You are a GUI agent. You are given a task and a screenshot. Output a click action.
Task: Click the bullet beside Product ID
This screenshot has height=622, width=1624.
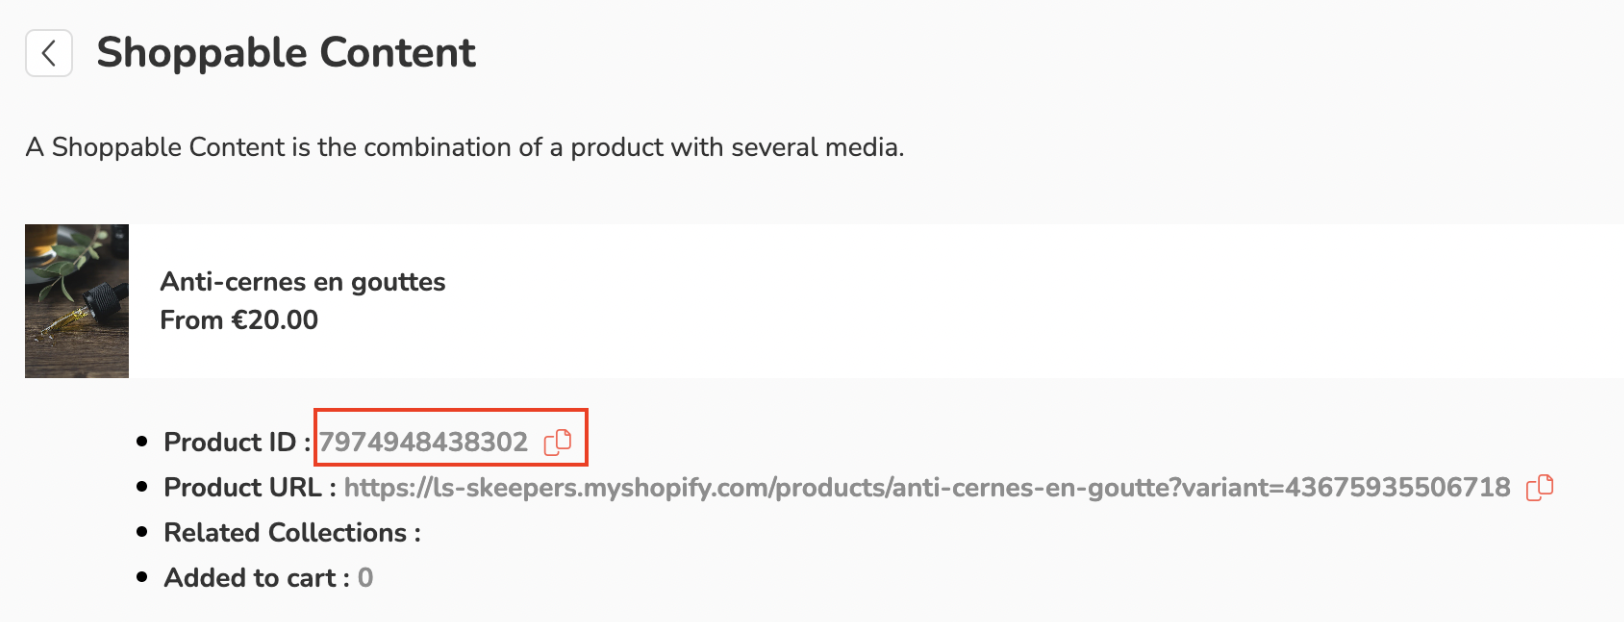(142, 442)
